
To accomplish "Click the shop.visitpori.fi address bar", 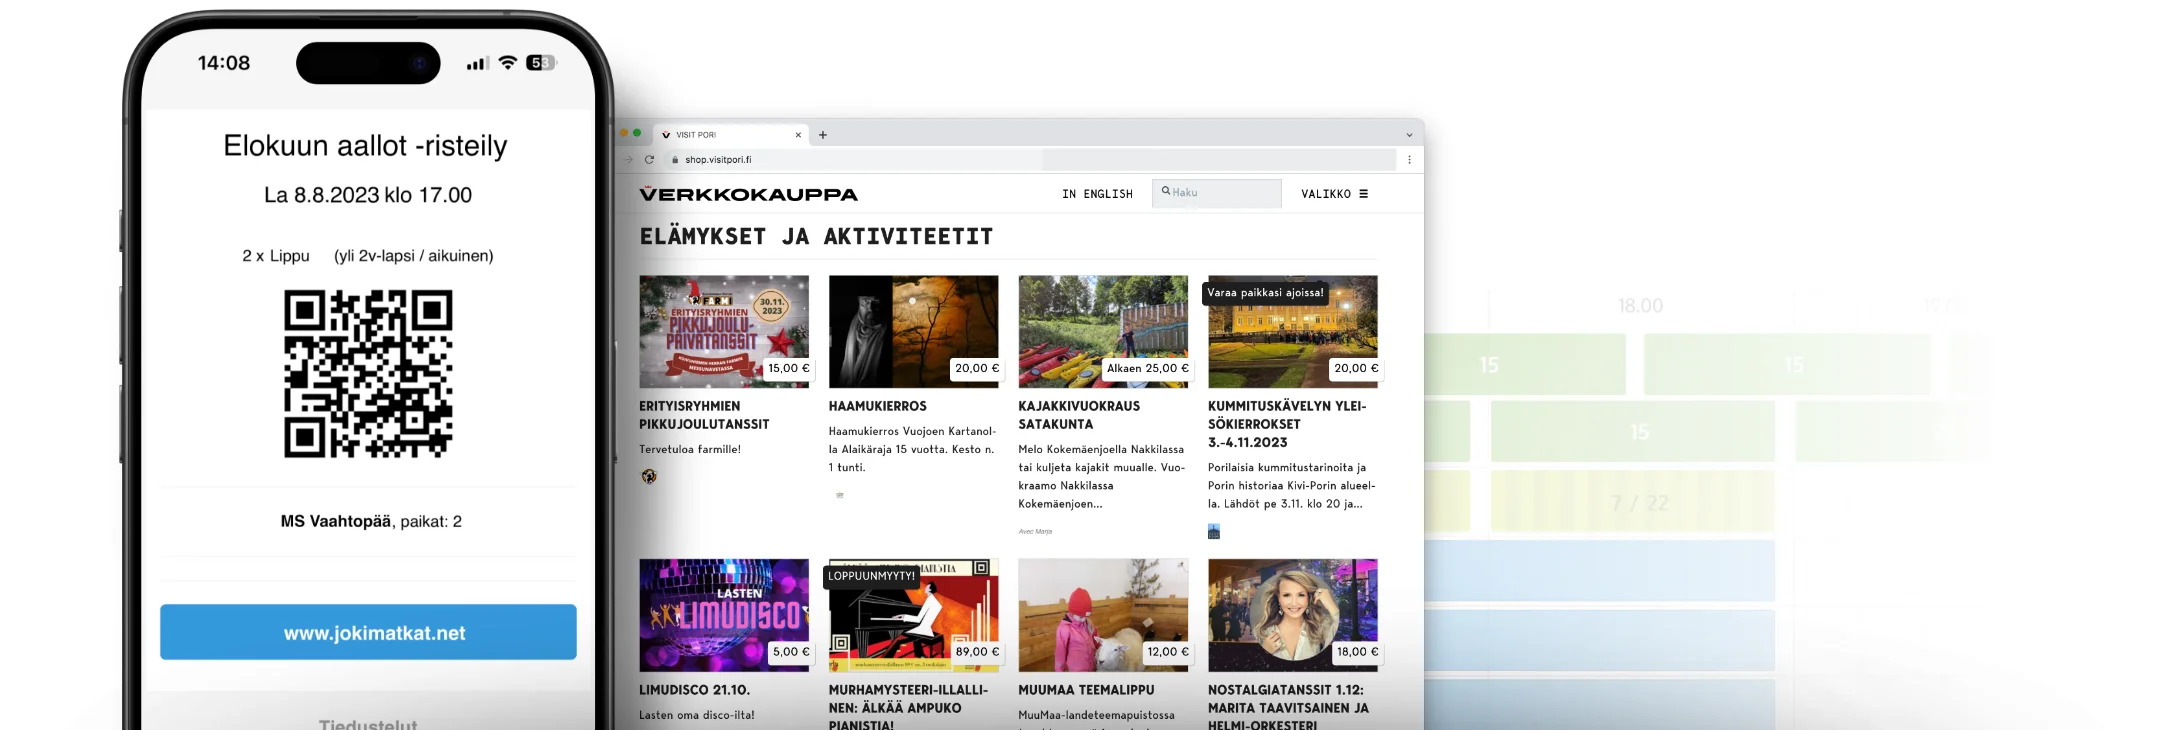I will click(1030, 160).
